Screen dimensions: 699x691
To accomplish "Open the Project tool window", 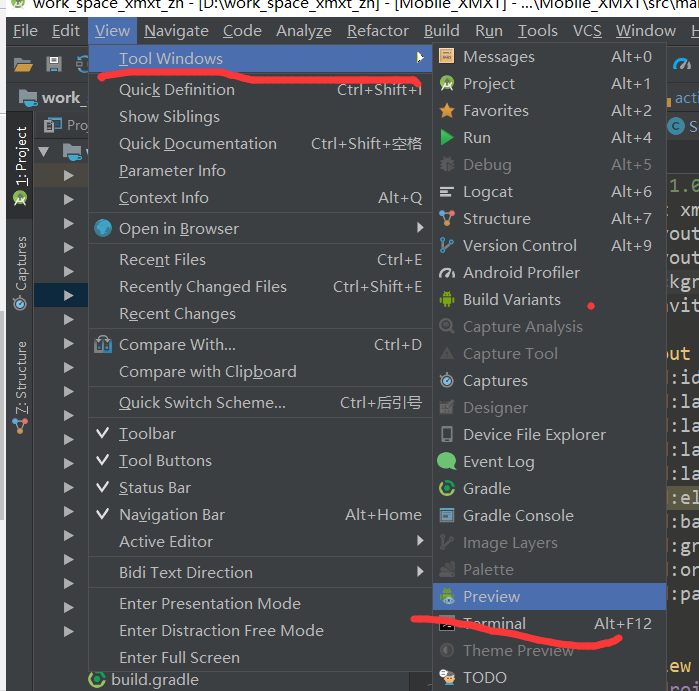I will click(549, 84).
